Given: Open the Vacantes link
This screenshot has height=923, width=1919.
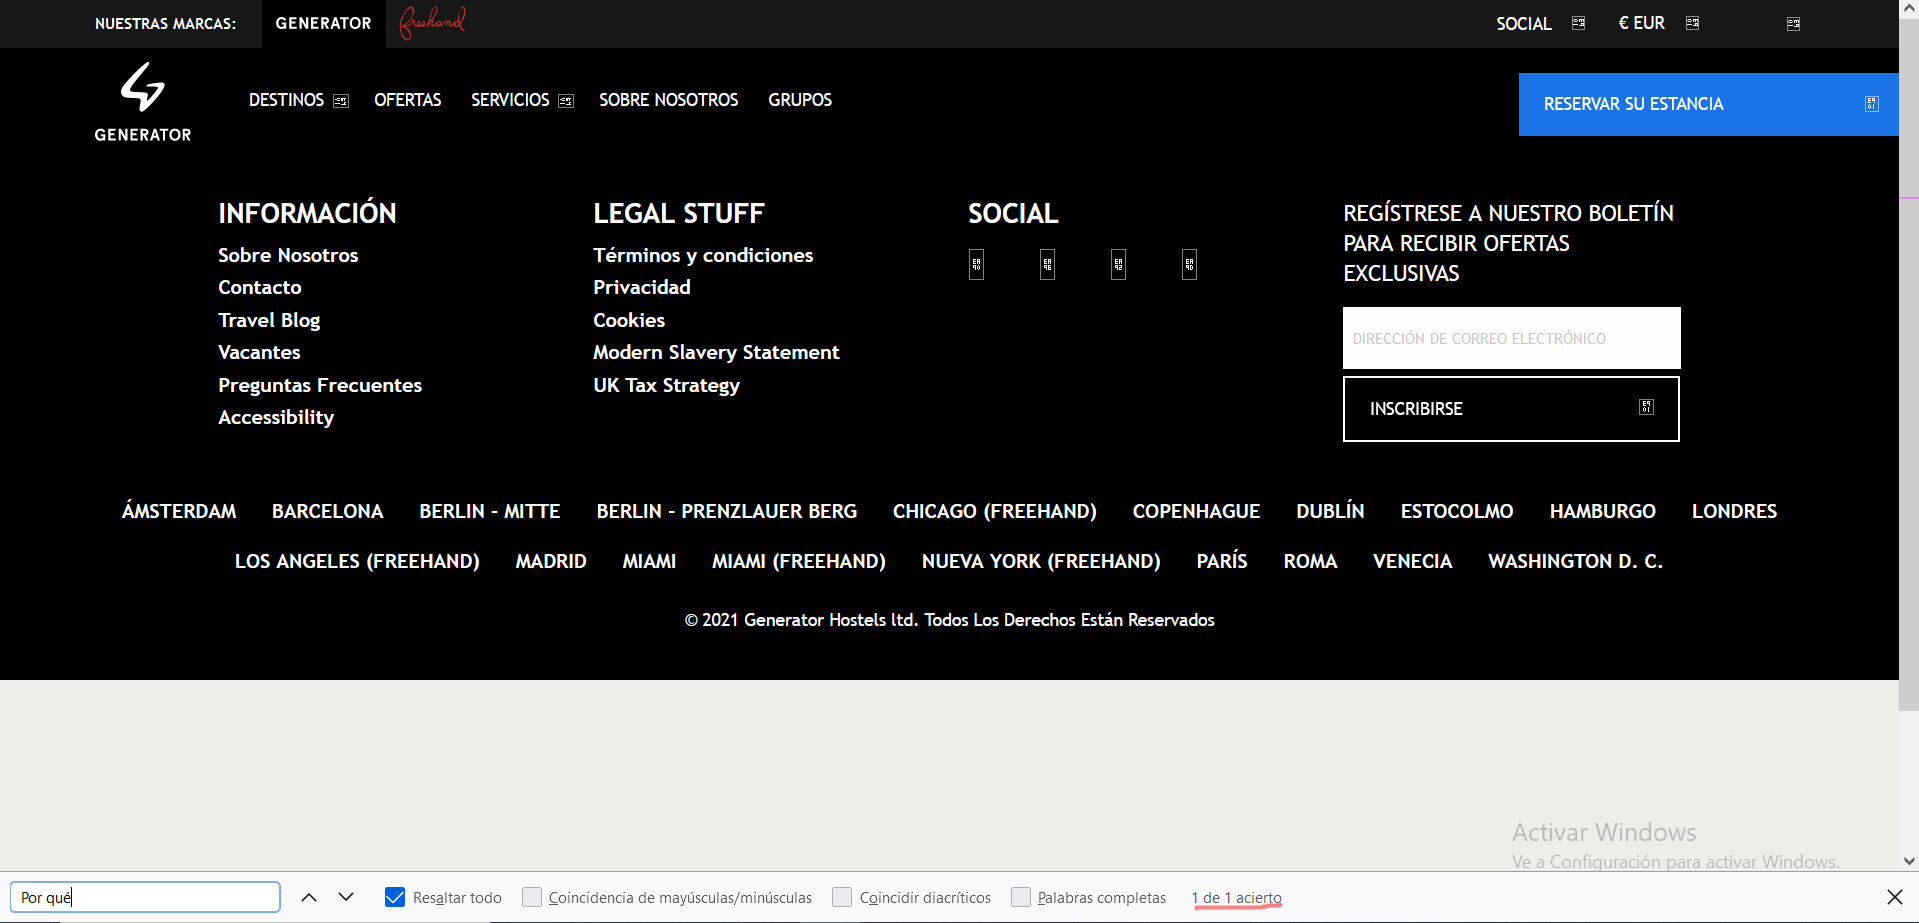Looking at the screenshot, I should point(259,352).
